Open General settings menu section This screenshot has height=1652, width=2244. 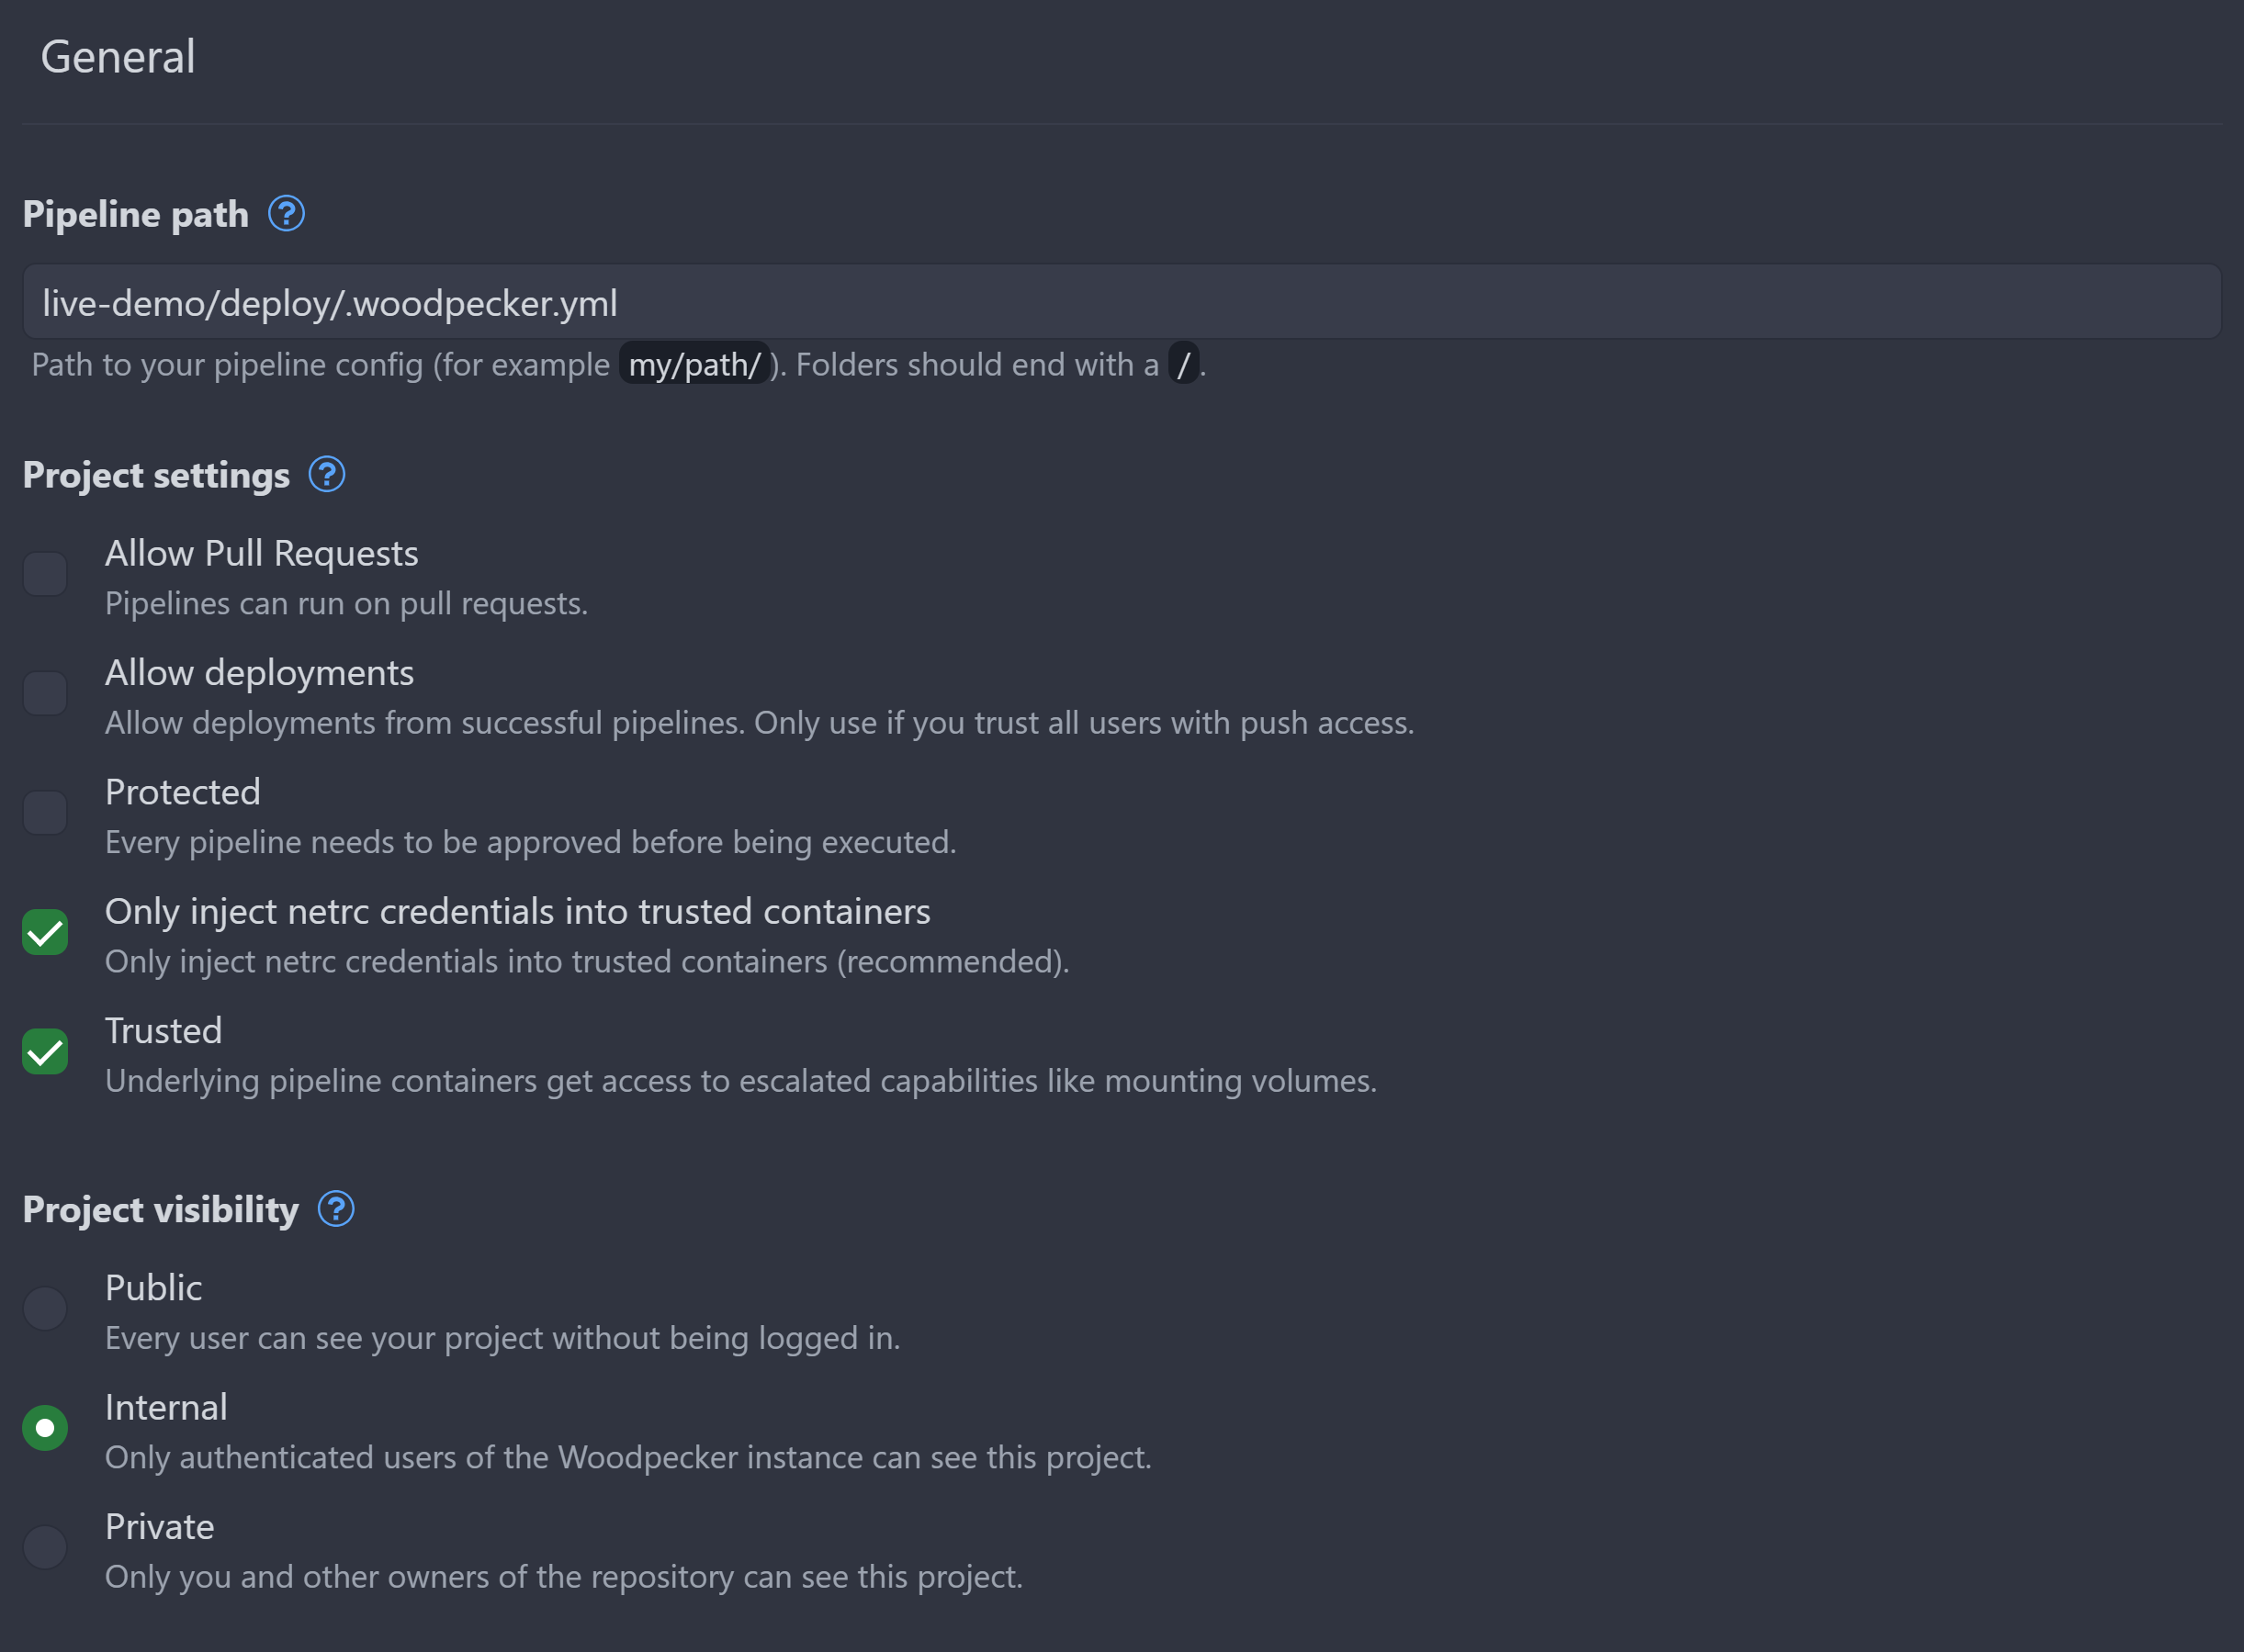click(117, 52)
